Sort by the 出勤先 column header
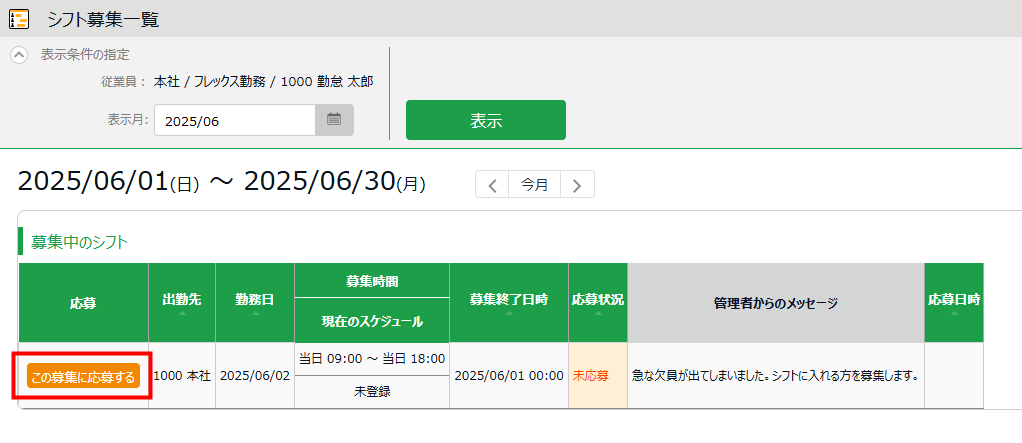The height and width of the screenshot is (443, 1022). [182, 302]
